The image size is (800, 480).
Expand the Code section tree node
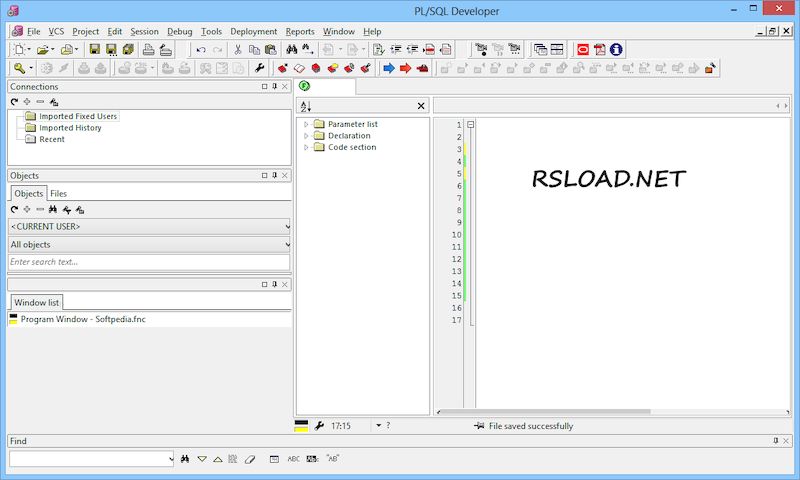[x=306, y=147]
